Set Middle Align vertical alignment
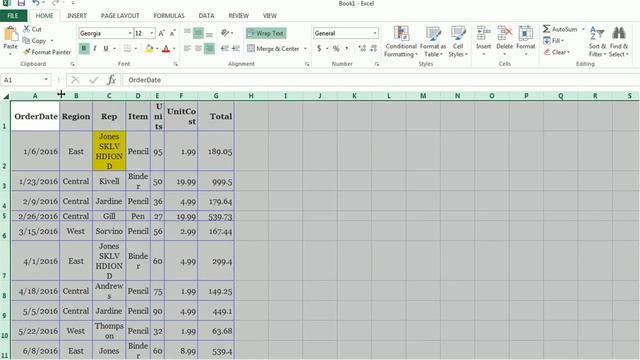640x360 pixels. tap(198, 33)
